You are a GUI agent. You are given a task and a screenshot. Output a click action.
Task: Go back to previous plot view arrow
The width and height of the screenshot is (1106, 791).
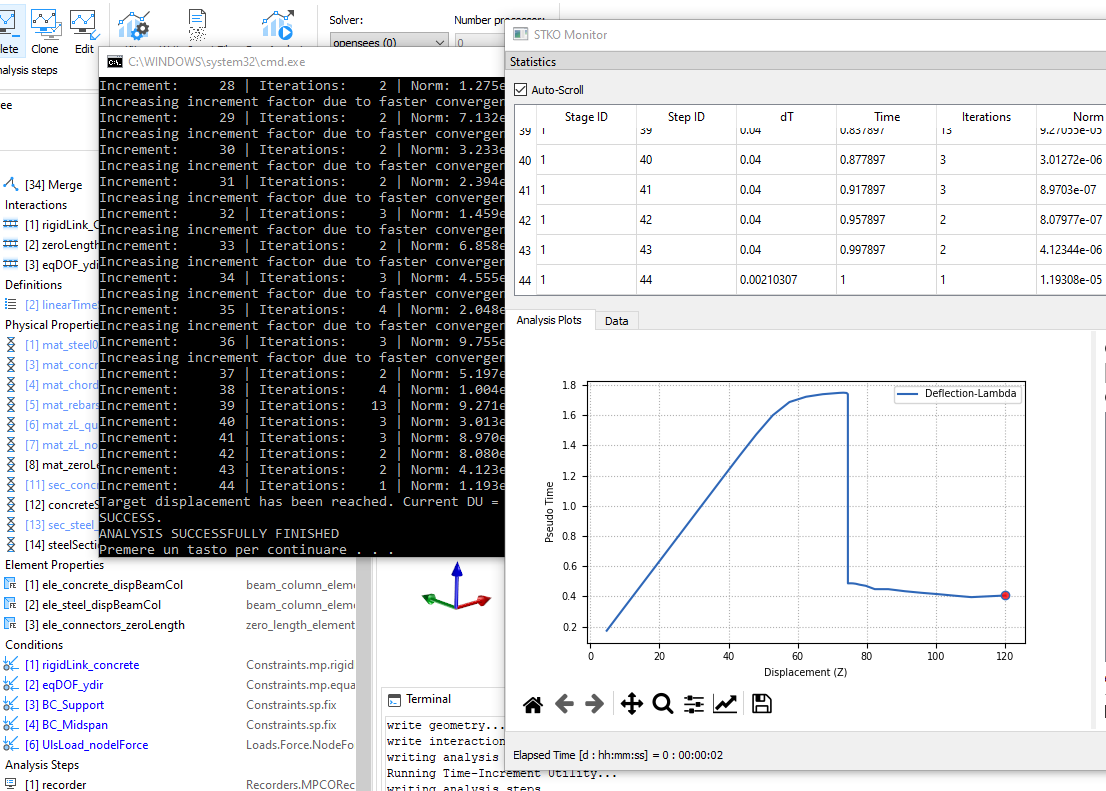click(564, 704)
